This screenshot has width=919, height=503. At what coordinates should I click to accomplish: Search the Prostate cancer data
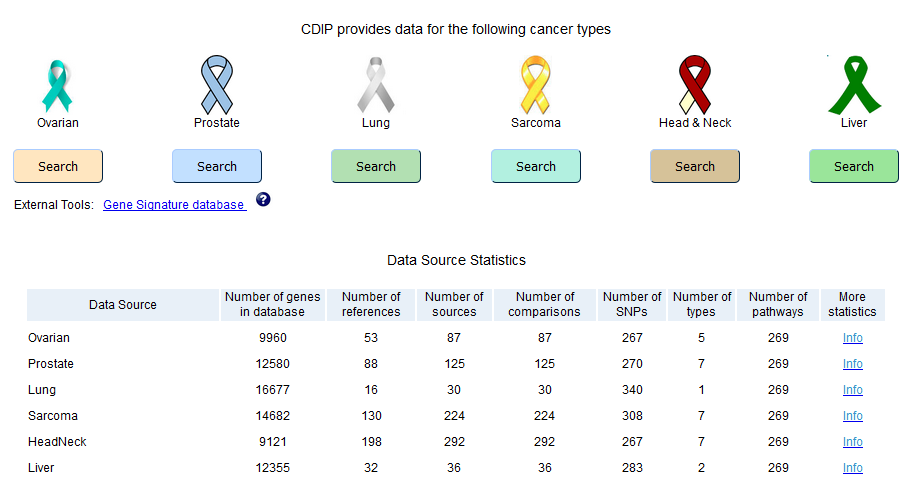click(217, 166)
